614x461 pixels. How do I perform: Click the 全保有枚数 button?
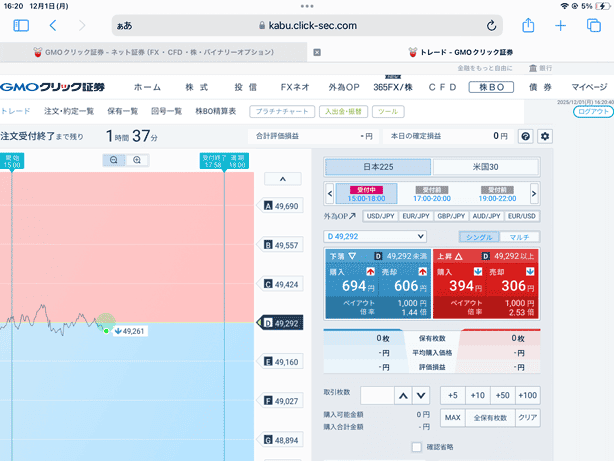490,418
